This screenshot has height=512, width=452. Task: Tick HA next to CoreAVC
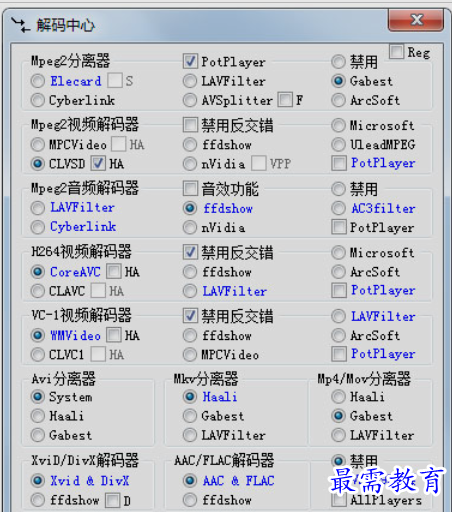pyautogui.click(x=114, y=271)
